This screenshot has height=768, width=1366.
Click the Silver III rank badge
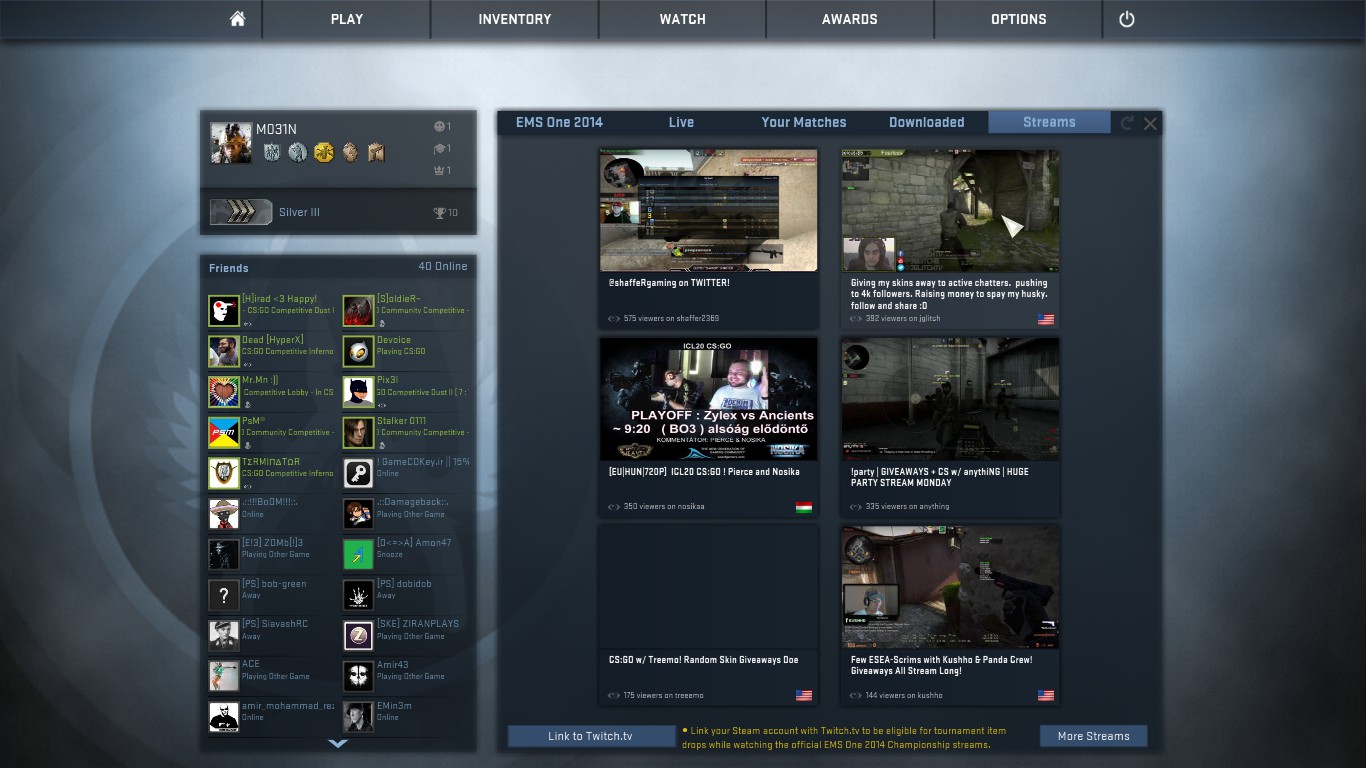point(241,212)
